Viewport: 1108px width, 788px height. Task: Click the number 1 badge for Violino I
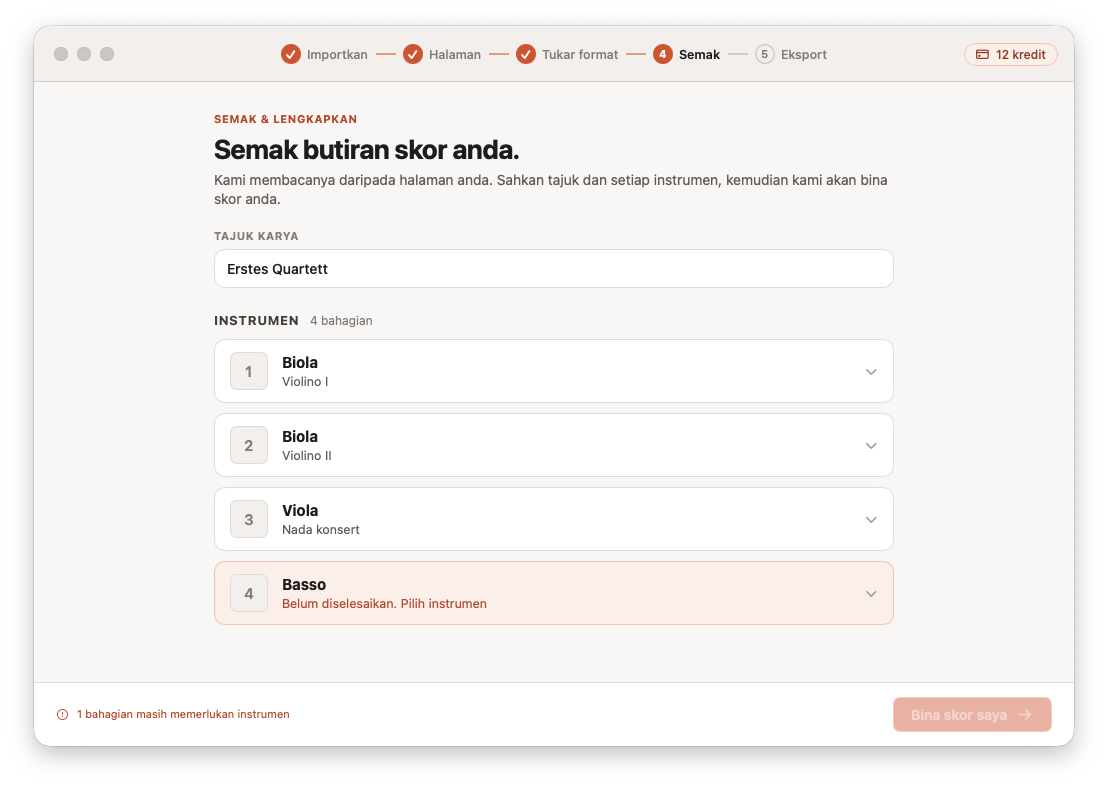click(x=249, y=371)
